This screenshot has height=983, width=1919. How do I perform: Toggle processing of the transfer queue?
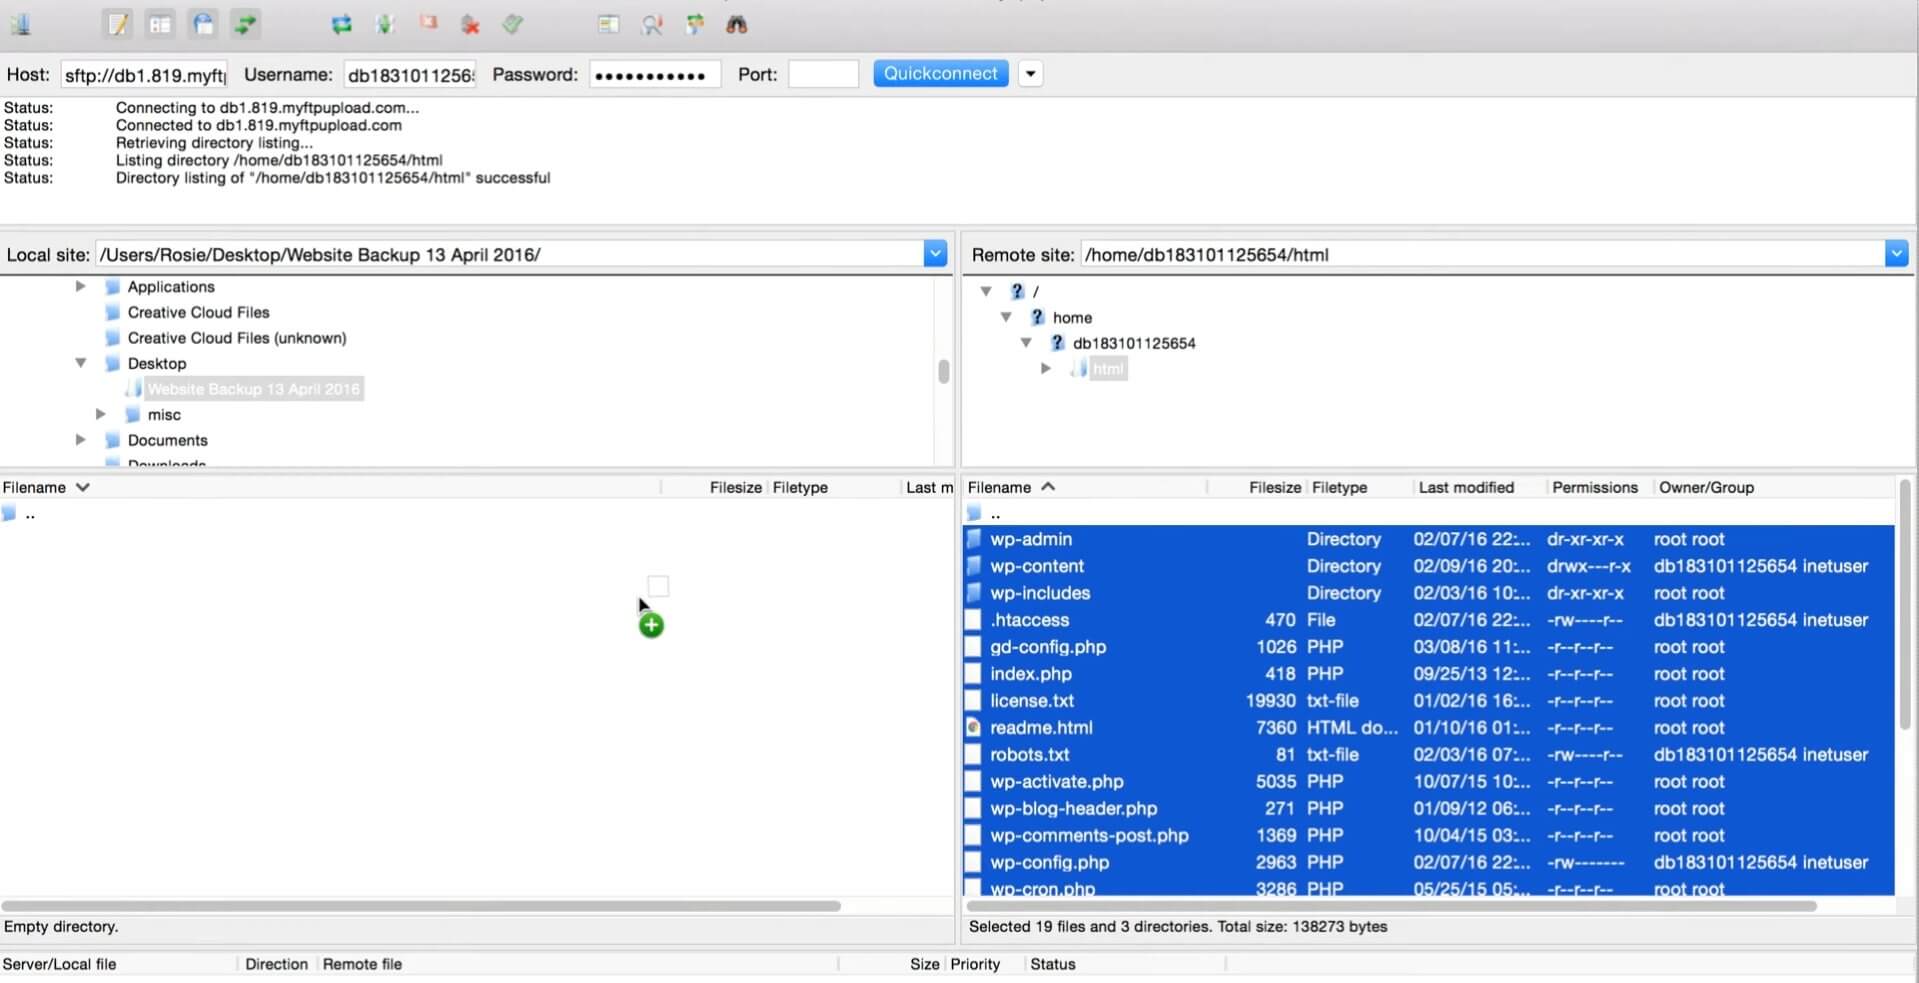(x=385, y=24)
